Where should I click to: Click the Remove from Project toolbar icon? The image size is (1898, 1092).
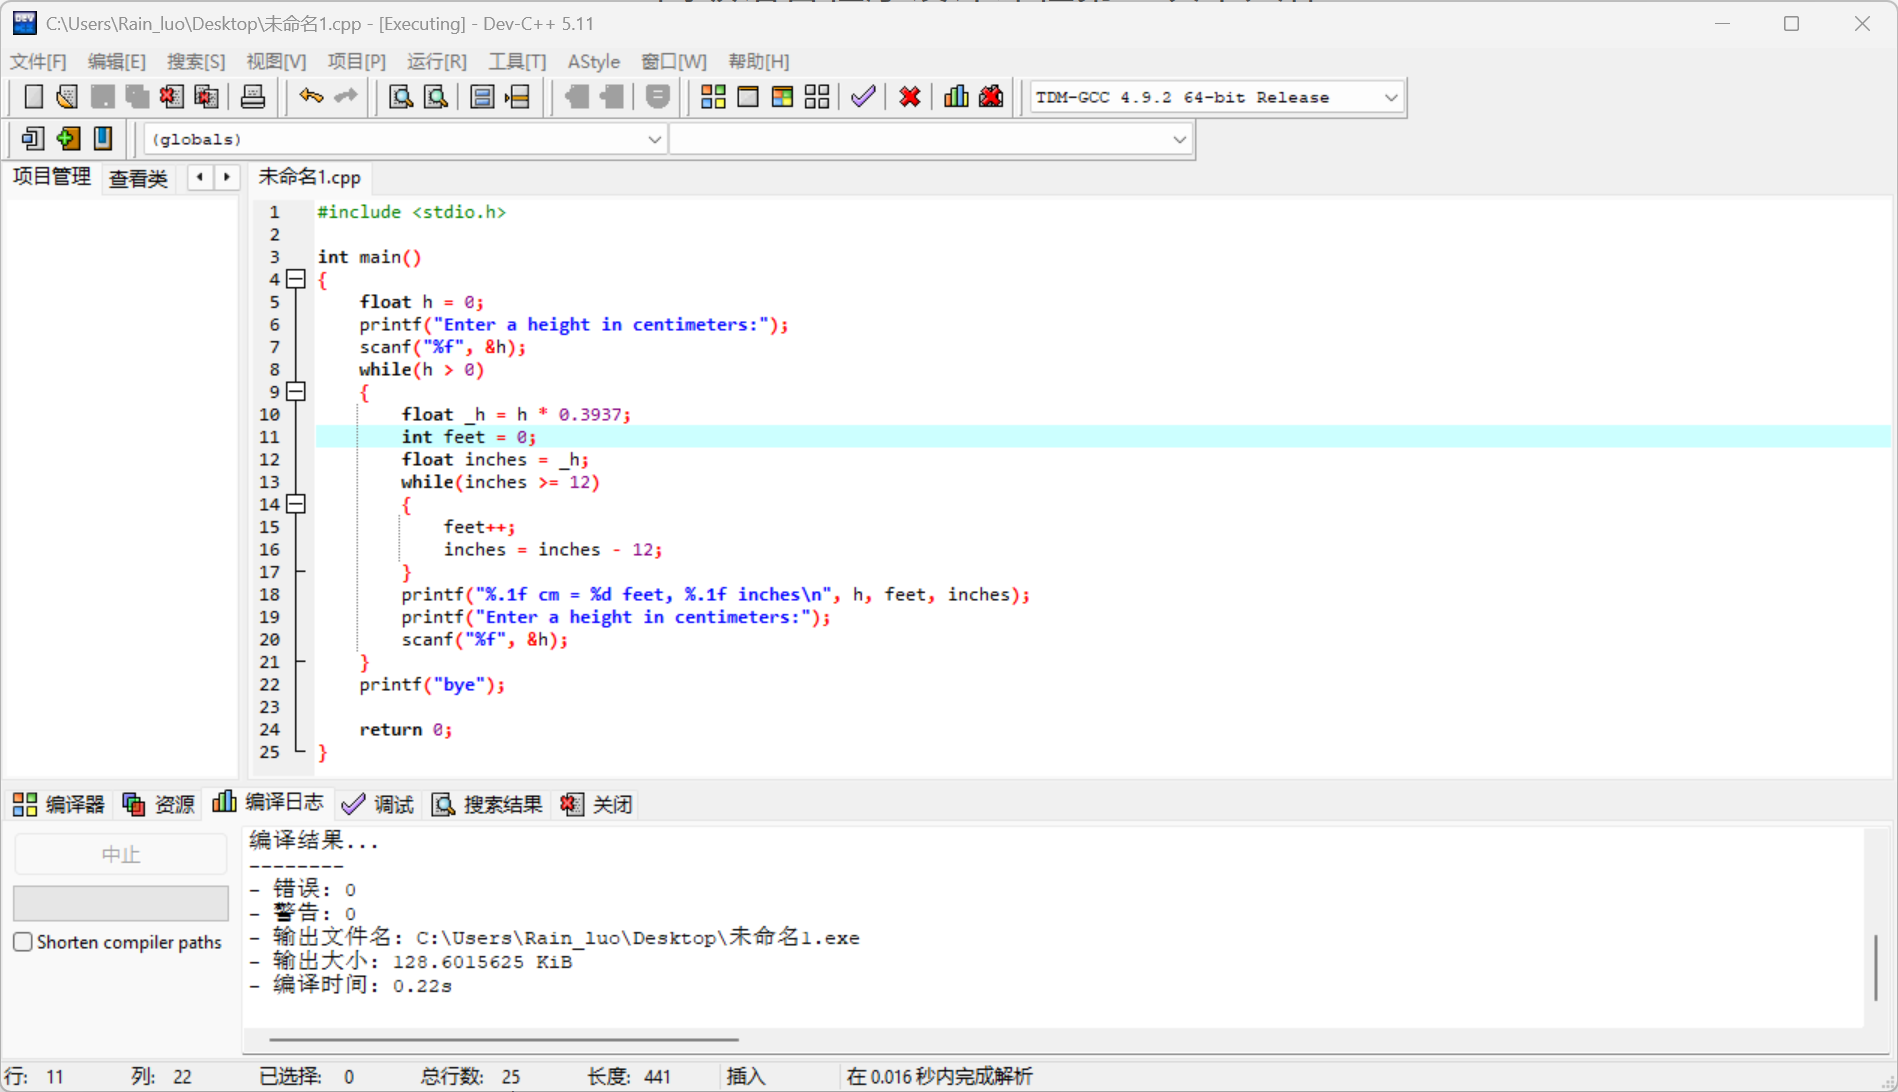click(612, 97)
